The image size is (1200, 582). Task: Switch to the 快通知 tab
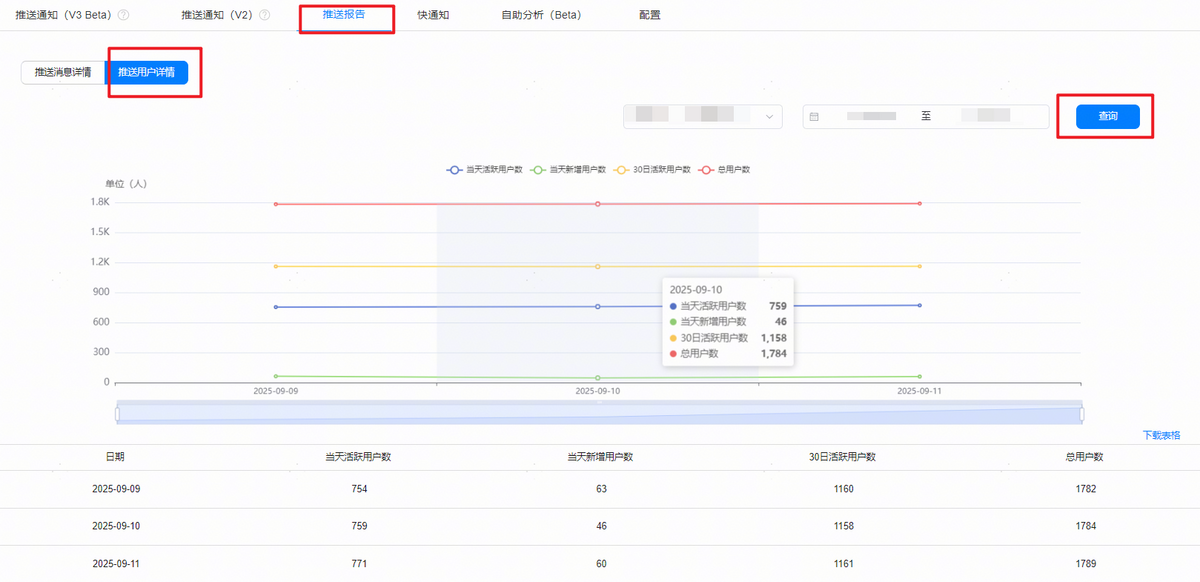click(x=436, y=16)
